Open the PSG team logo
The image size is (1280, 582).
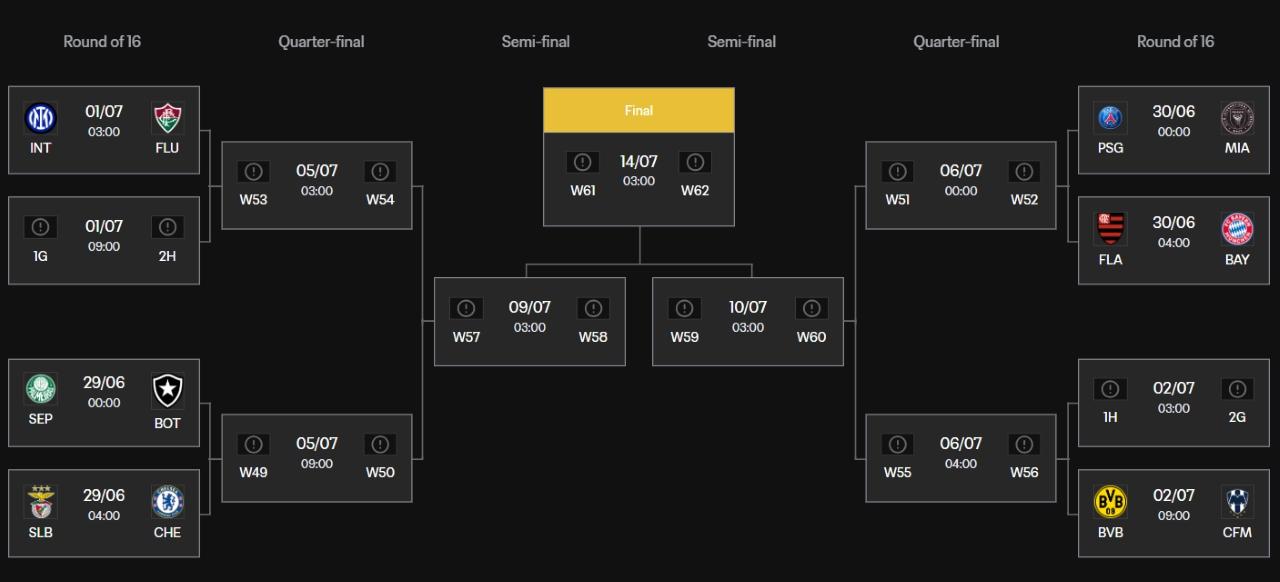point(1110,118)
